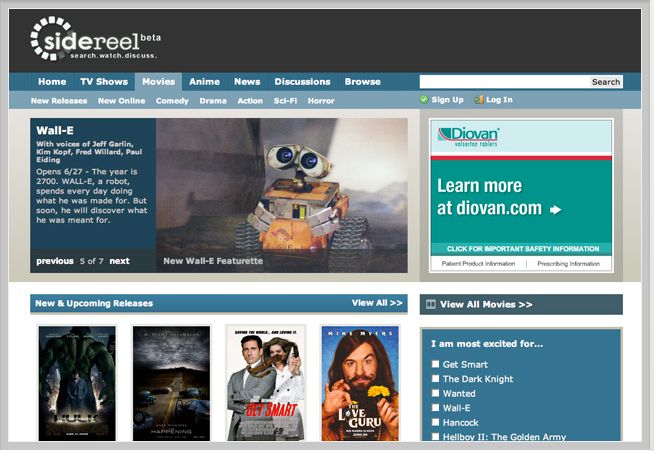The image size is (654, 451).
Task: Click the View All Movies grid icon
Action: [x=431, y=304]
